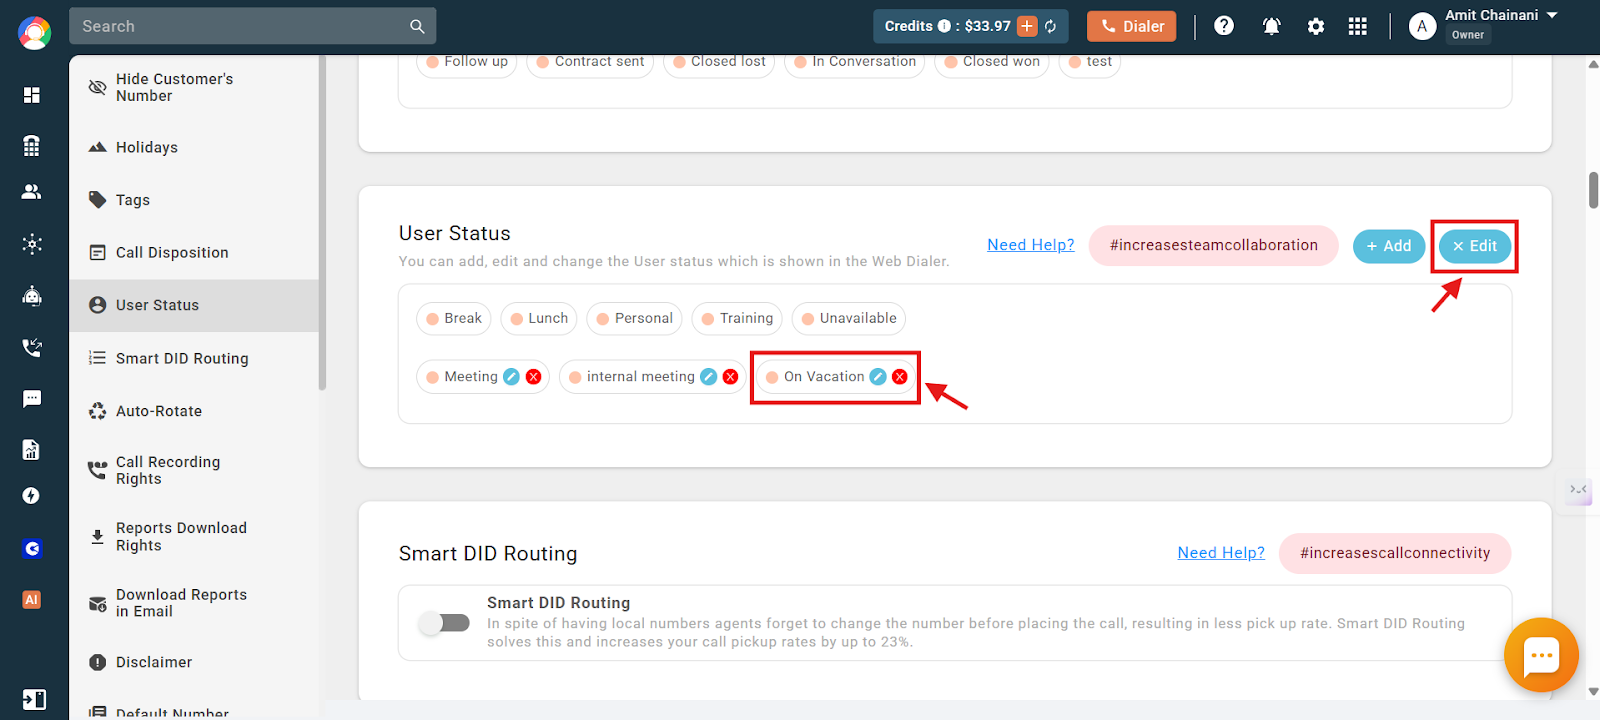Open the reports document icon in the left rail

tap(32, 450)
